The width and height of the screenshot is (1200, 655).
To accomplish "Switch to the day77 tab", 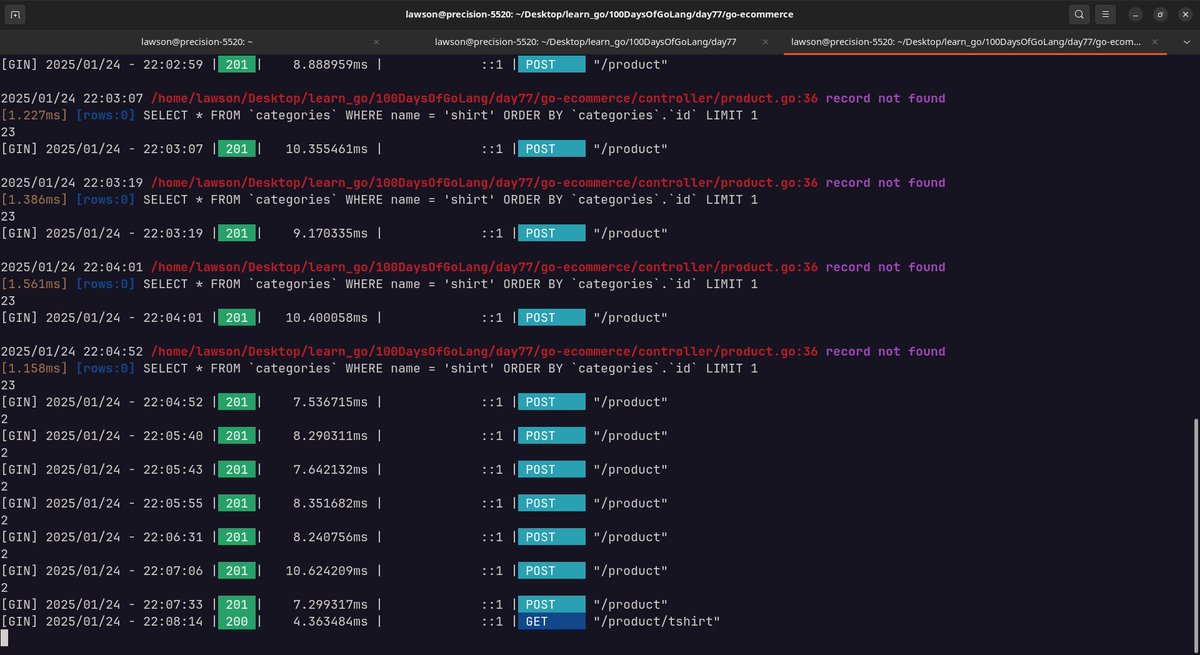I will pyautogui.click(x=585, y=42).
